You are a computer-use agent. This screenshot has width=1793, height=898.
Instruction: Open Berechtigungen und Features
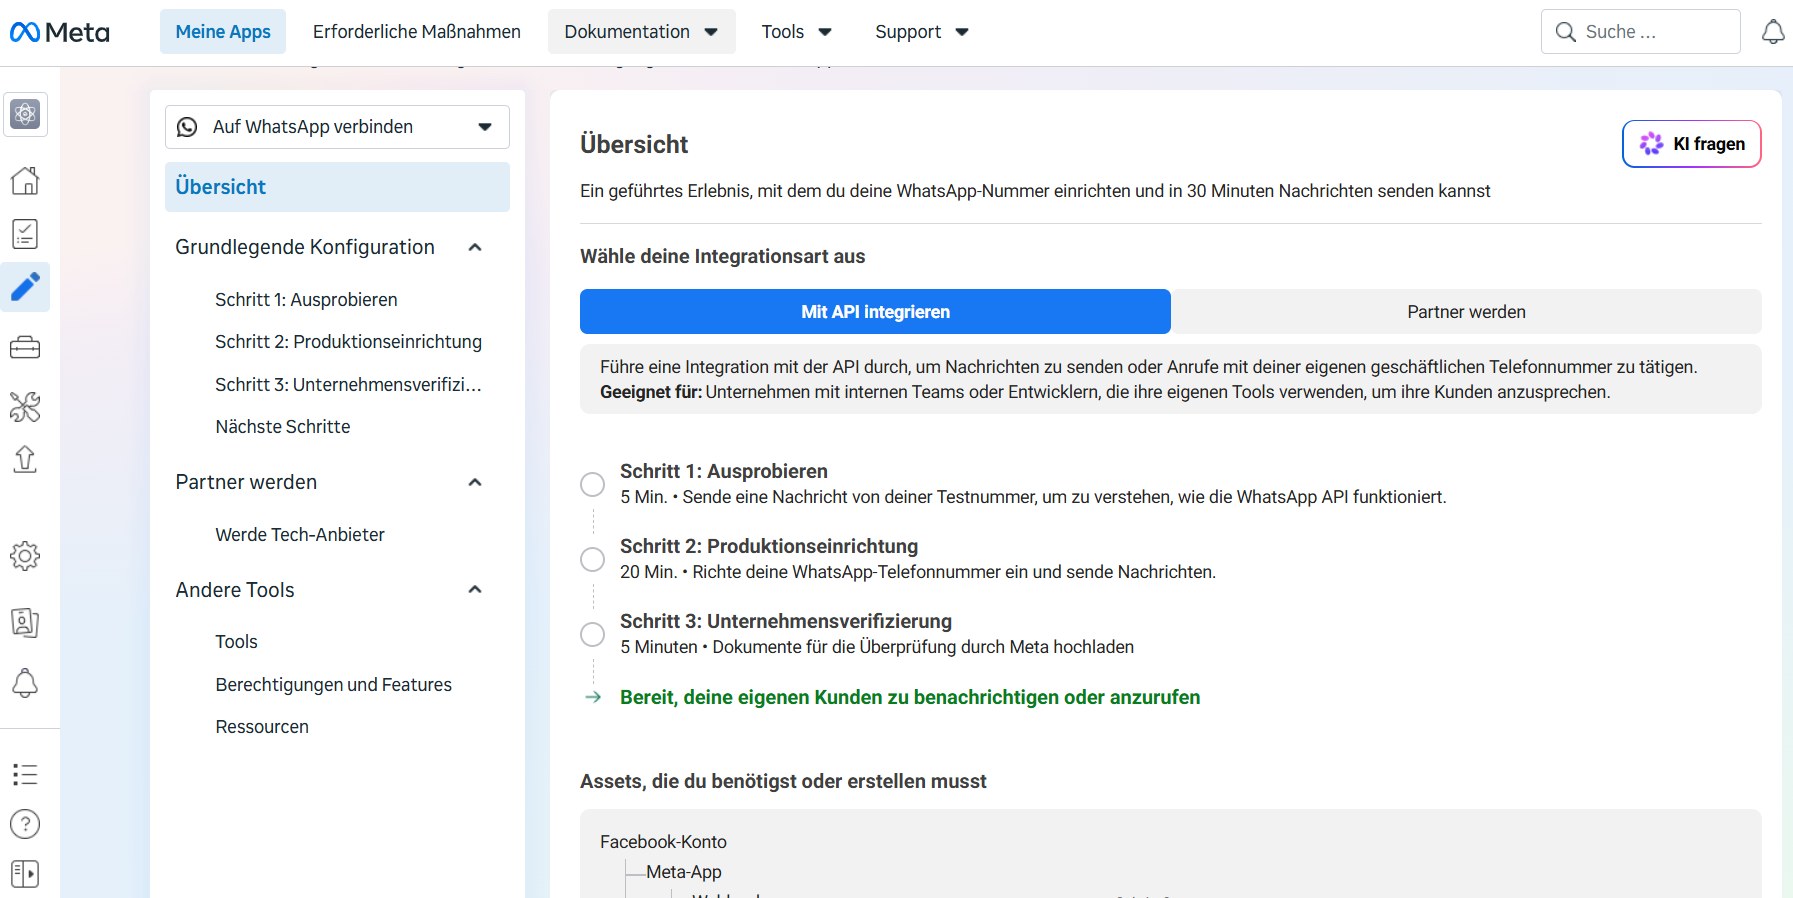click(x=333, y=685)
